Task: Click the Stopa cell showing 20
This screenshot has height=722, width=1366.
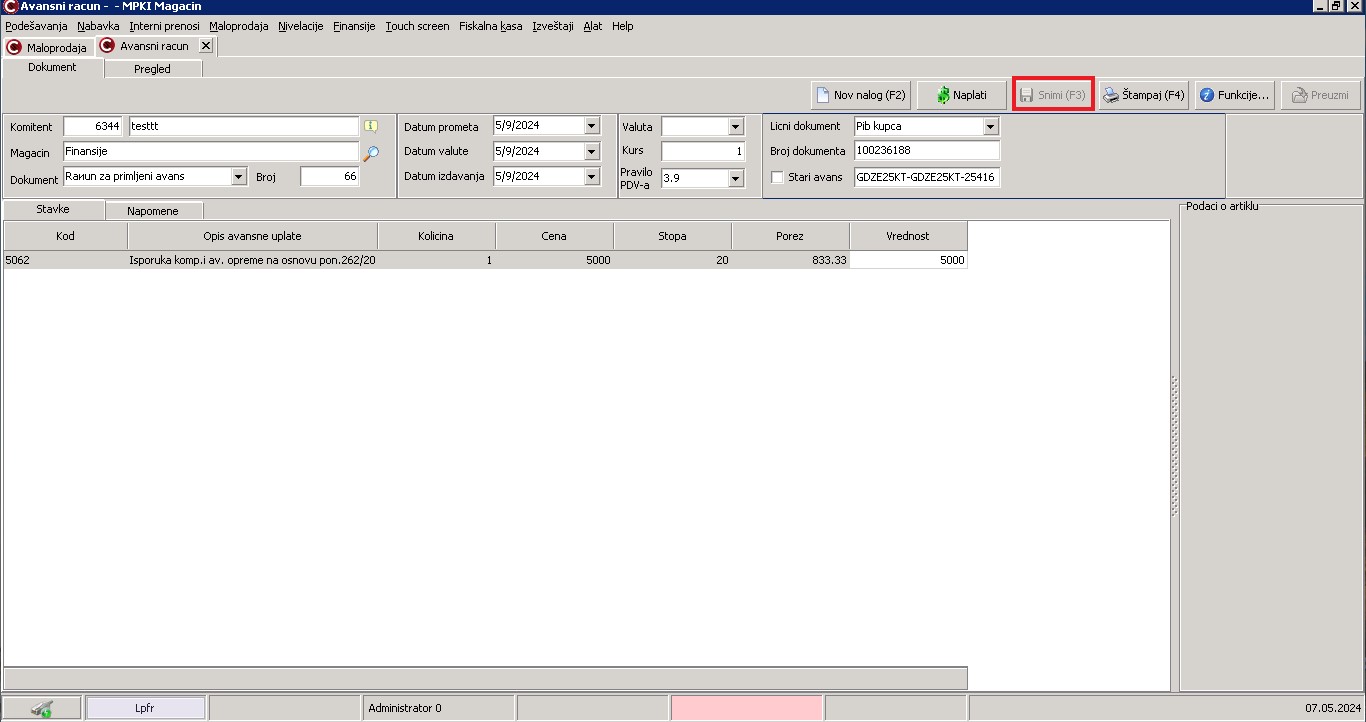Action: [672, 260]
